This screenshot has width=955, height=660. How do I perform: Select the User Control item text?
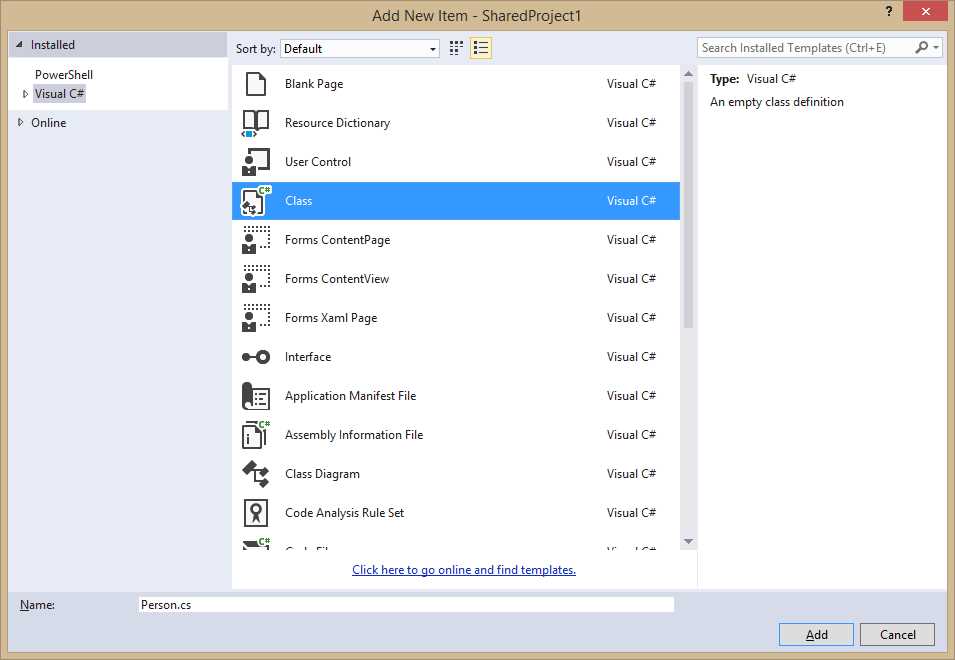(x=318, y=162)
